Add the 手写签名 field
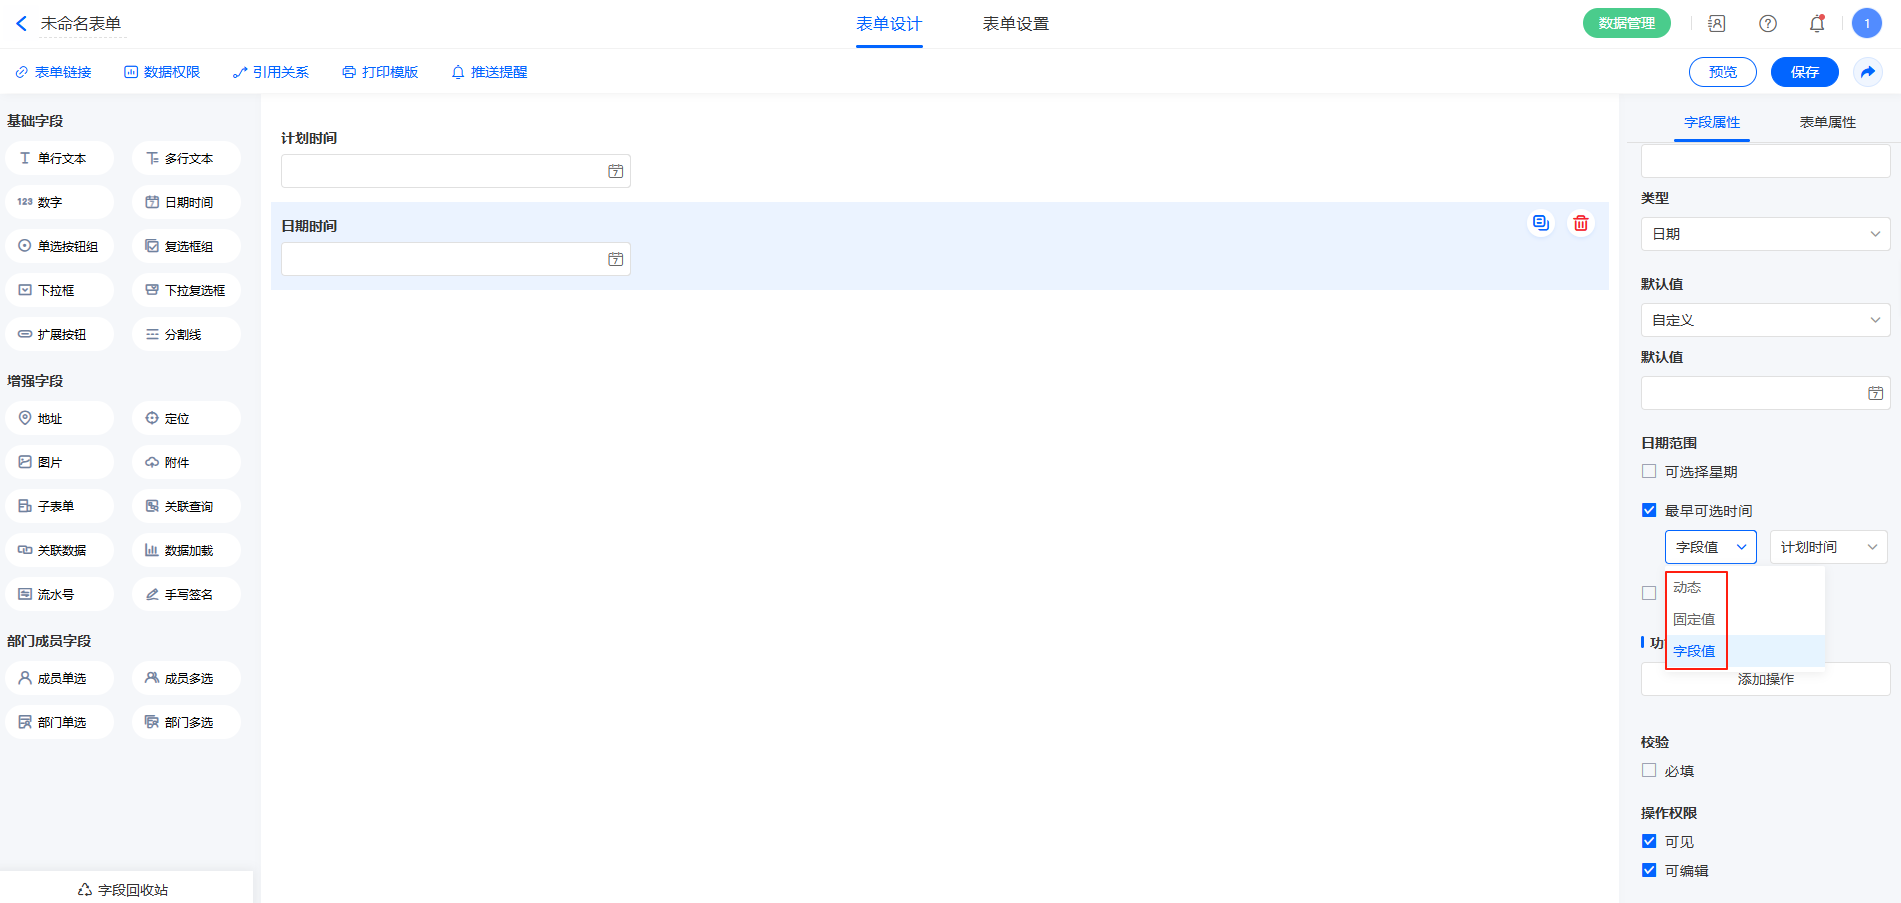This screenshot has width=1901, height=903. [187, 594]
